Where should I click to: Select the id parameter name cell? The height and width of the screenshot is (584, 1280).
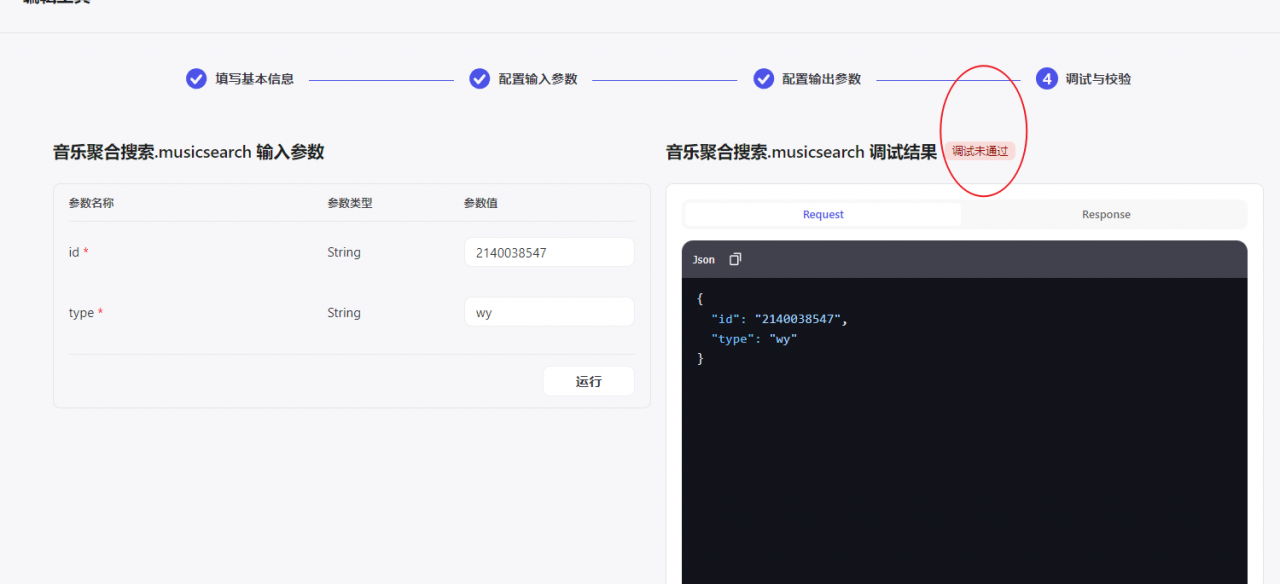pyautogui.click(x=78, y=252)
